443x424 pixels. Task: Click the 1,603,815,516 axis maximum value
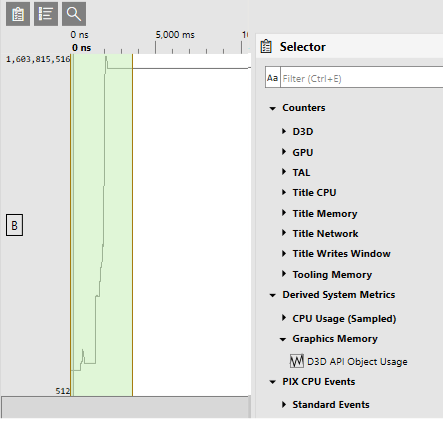coord(38,59)
